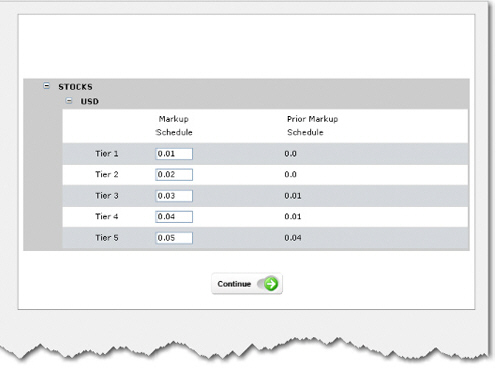Select the Tier 2 row label
This screenshot has height=370, width=496.
click(107, 174)
